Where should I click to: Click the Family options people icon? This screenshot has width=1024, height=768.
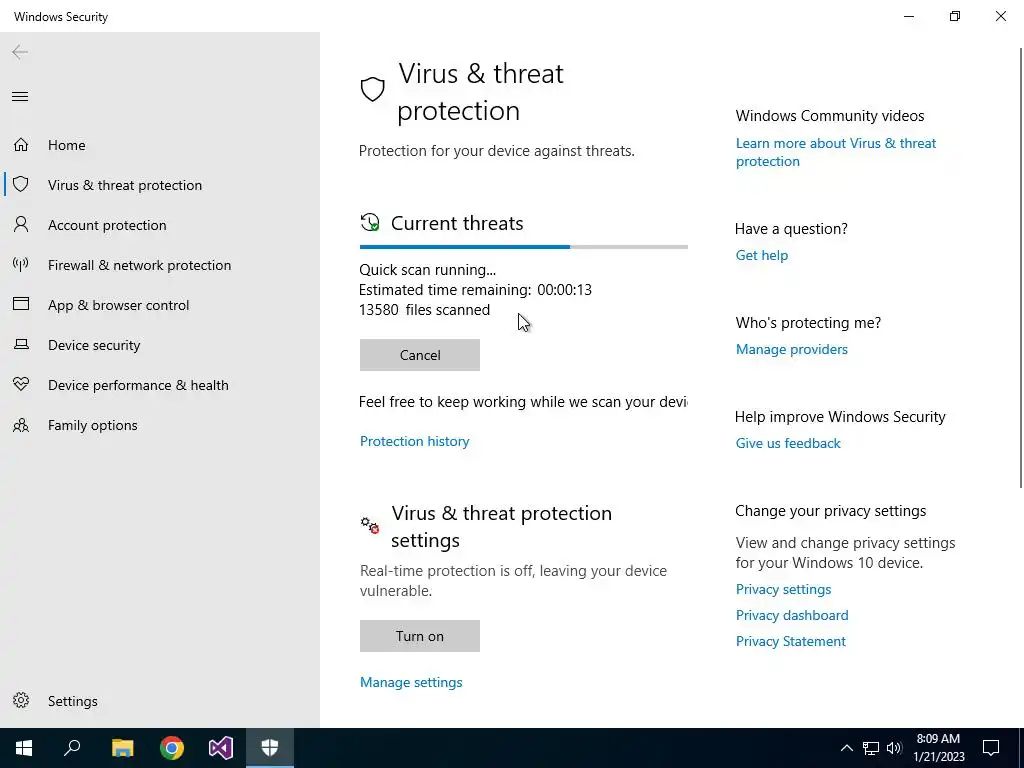coord(21,425)
